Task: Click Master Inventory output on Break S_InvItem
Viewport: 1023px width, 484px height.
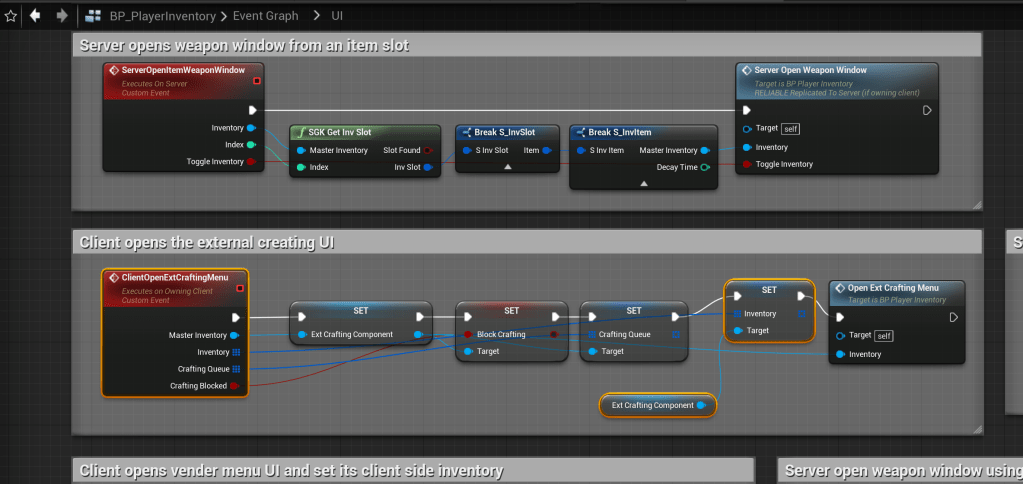Action: tap(705, 150)
